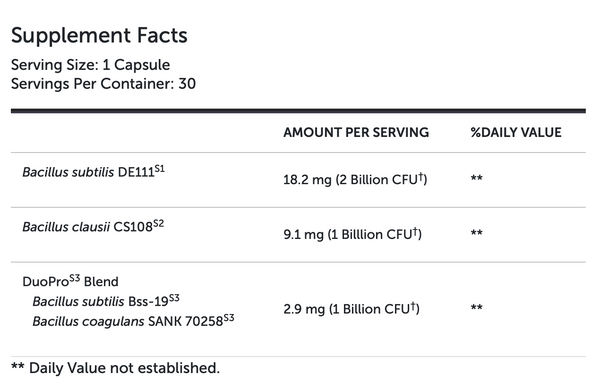The image size is (600, 391).
Task: Click daily value asterisks in CS108 row
Action: [476, 233]
